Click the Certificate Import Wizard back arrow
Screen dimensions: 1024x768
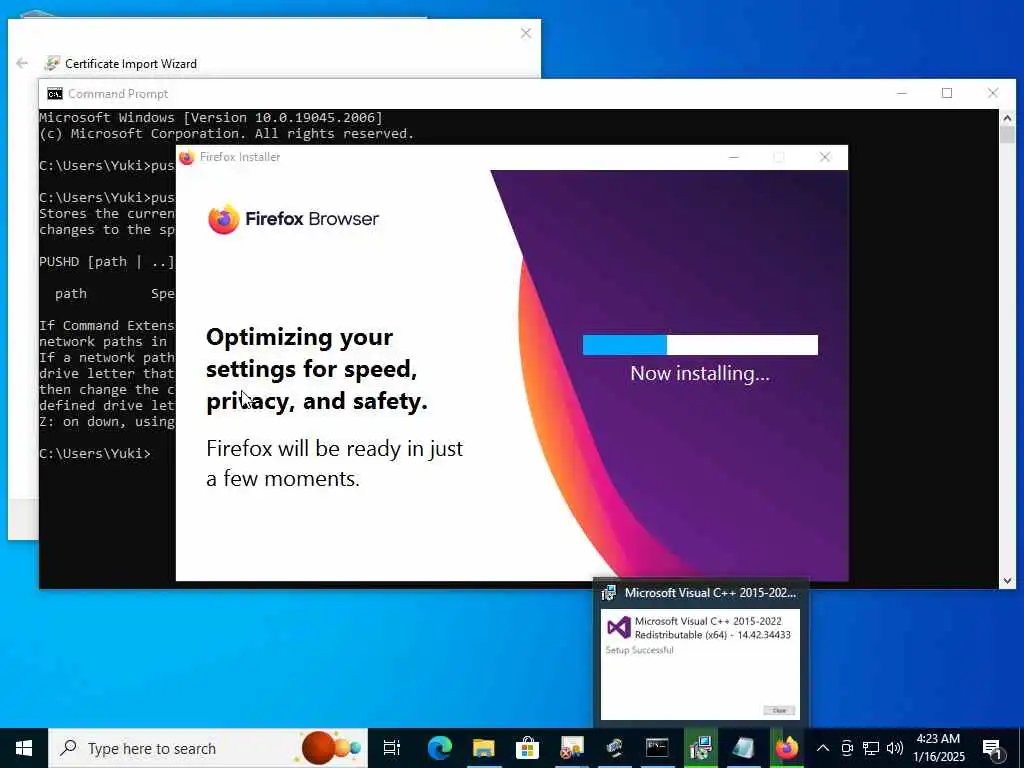click(x=22, y=63)
